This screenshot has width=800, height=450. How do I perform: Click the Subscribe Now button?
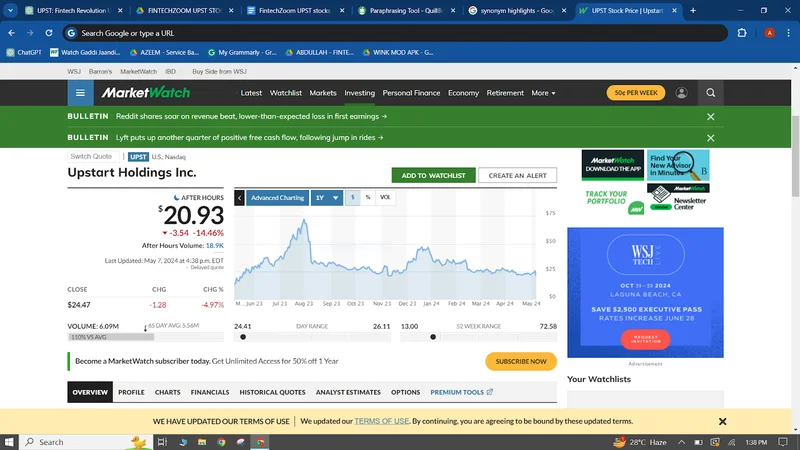521,361
